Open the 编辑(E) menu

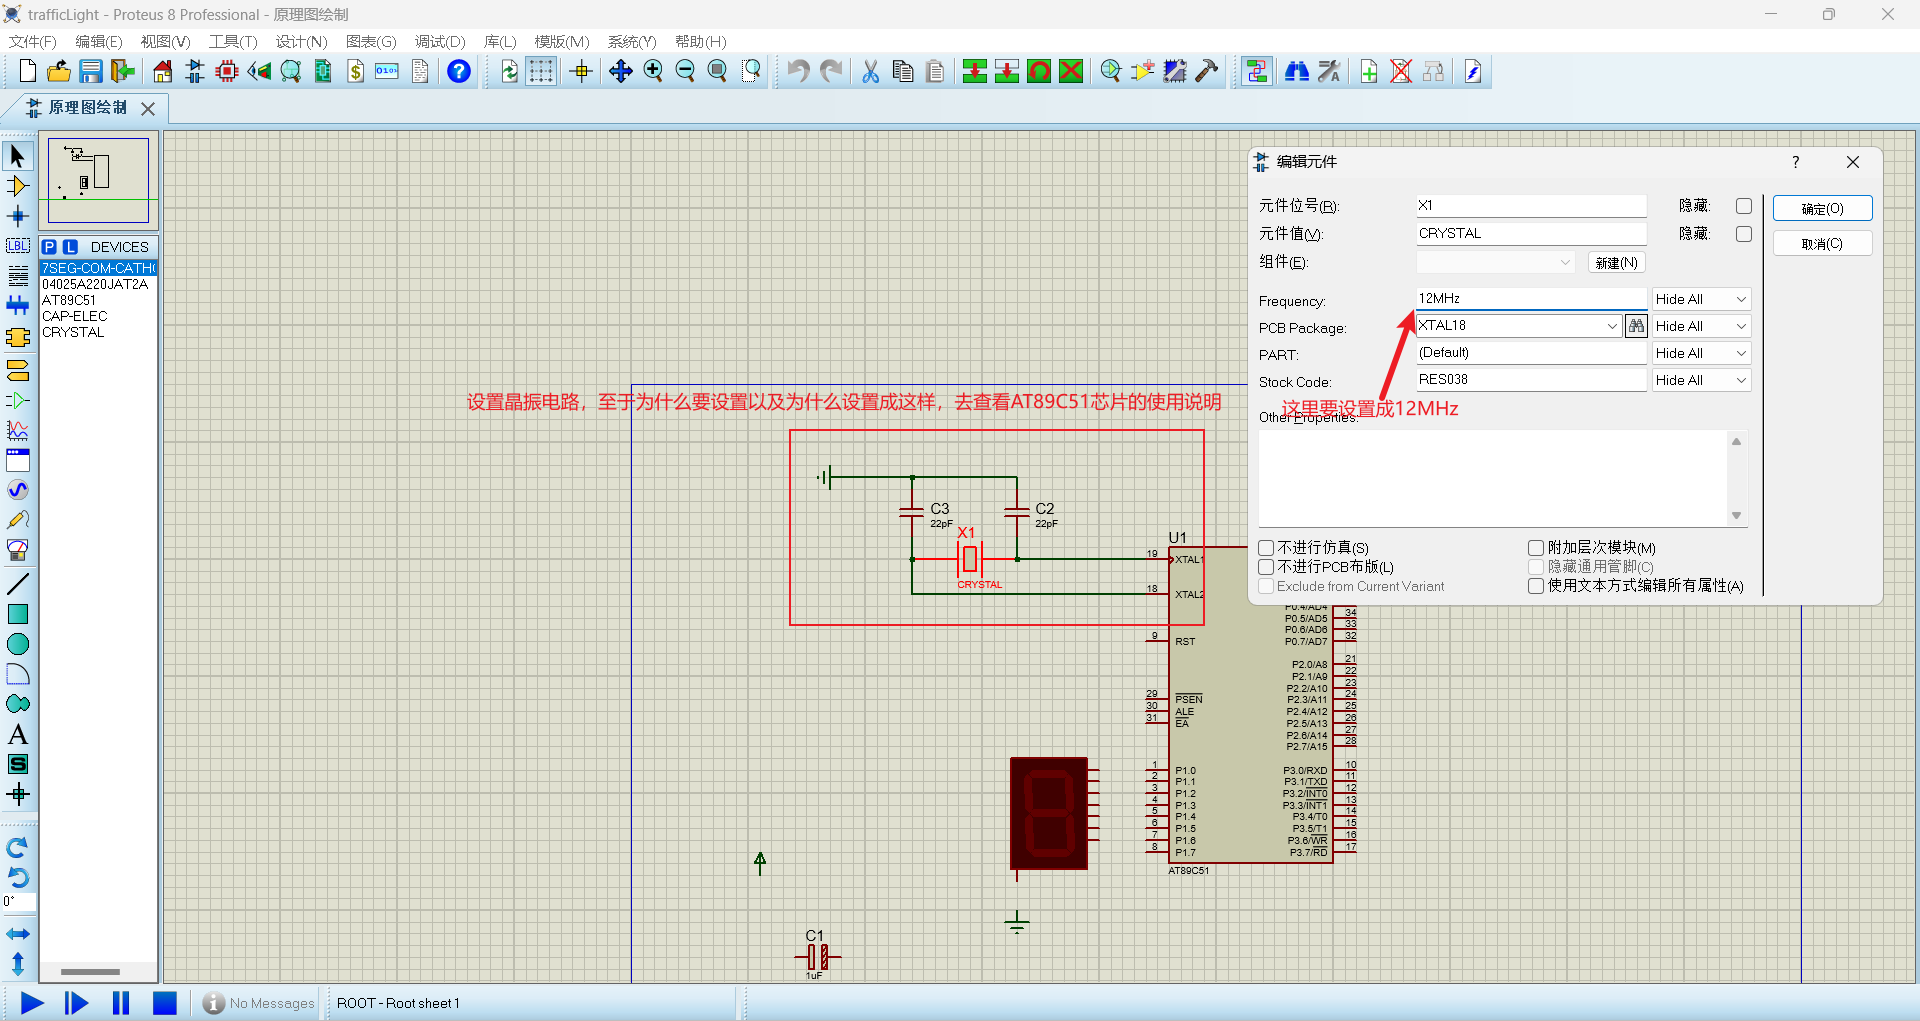pyautogui.click(x=99, y=41)
